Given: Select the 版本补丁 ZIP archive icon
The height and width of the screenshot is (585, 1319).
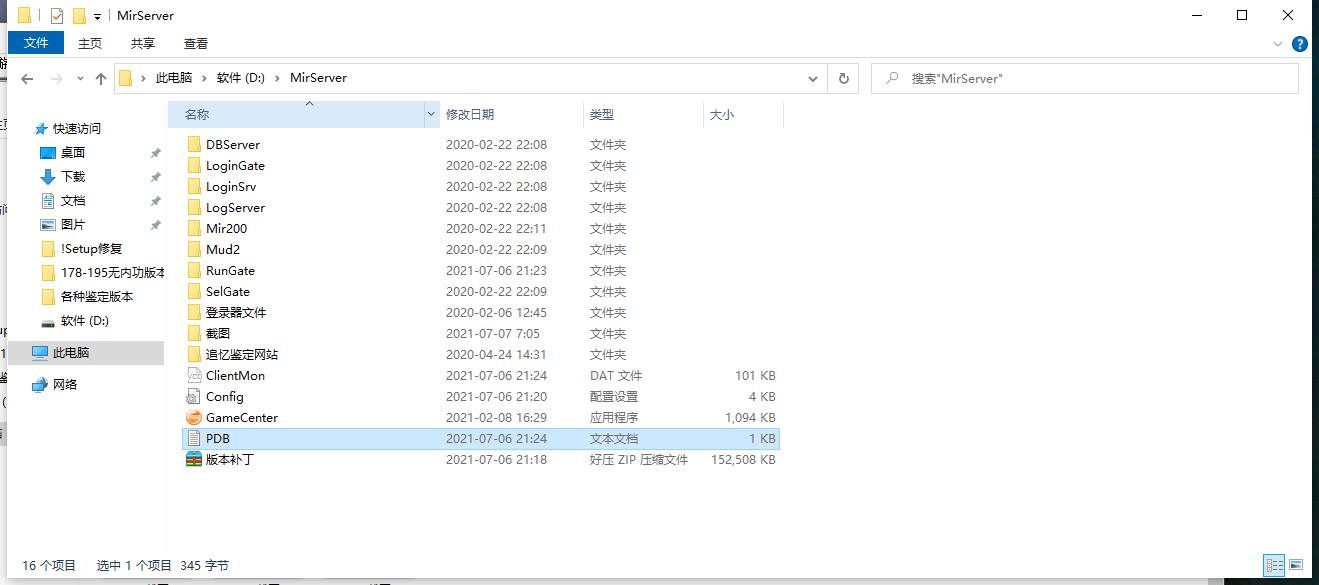Looking at the screenshot, I should [194, 460].
